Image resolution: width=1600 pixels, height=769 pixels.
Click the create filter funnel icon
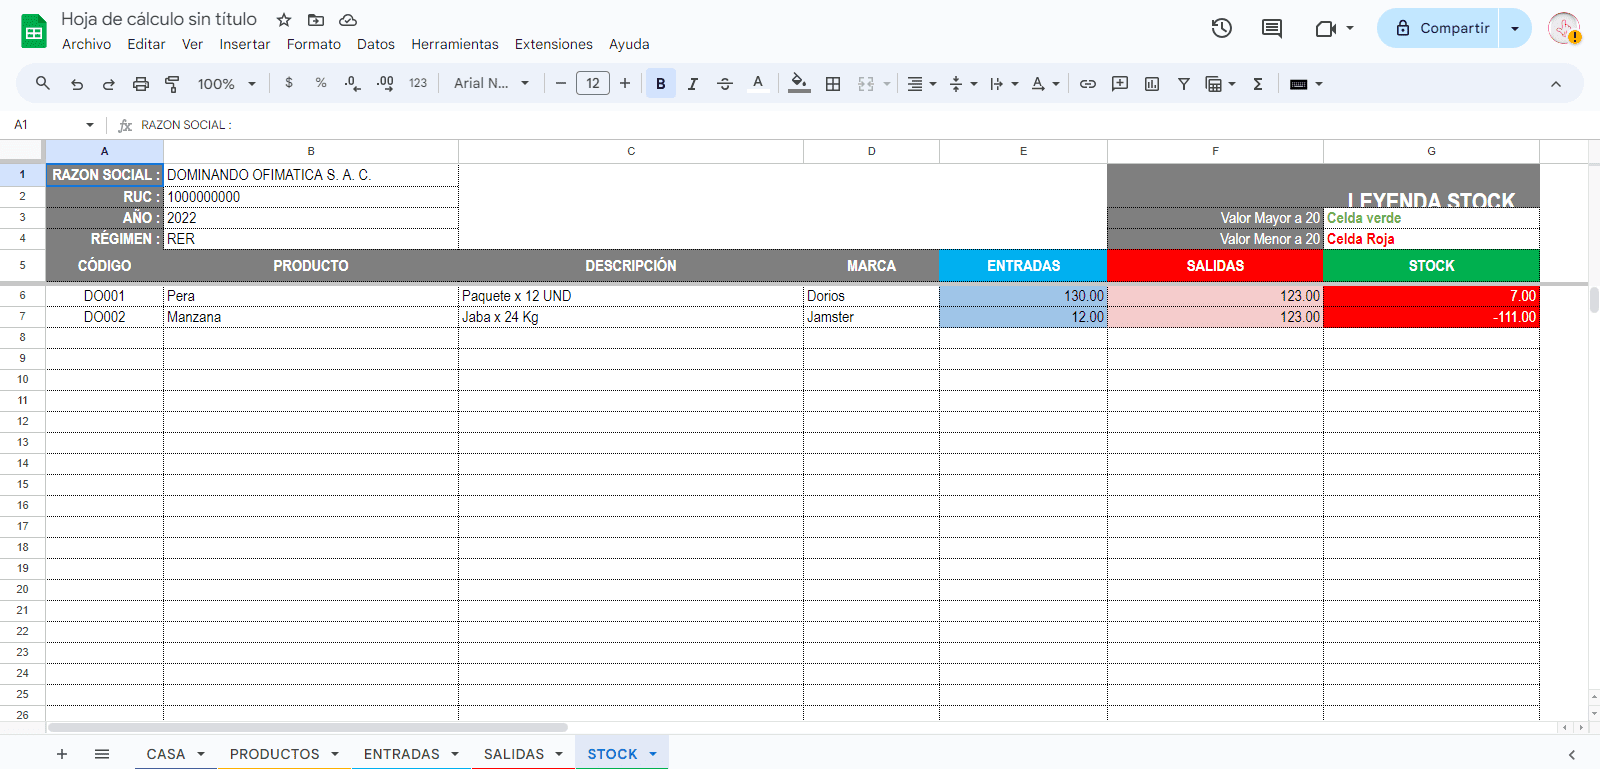coord(1183,84)
